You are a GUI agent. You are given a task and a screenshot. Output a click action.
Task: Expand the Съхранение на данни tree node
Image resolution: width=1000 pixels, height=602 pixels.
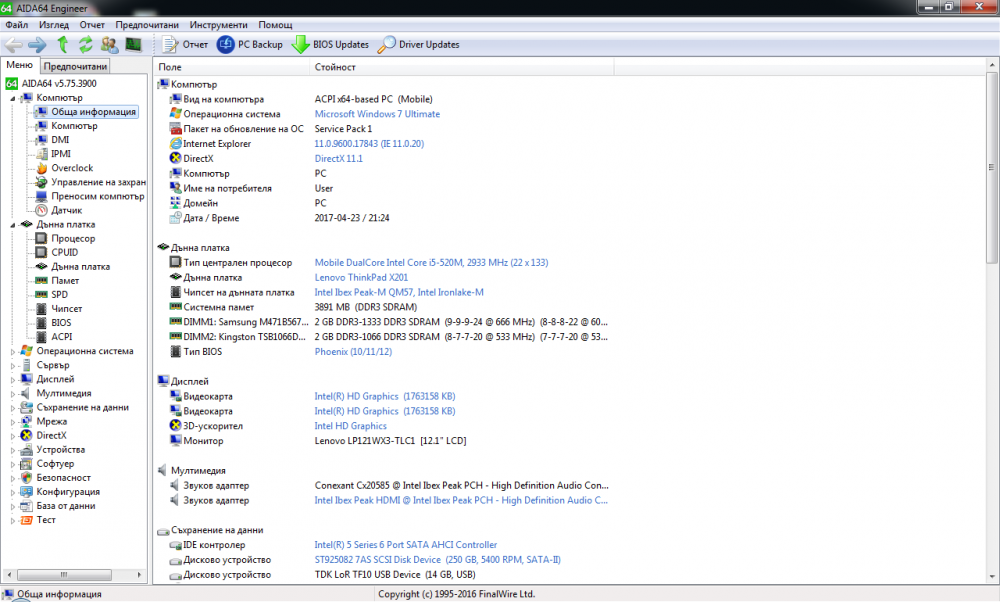(13, 407)
